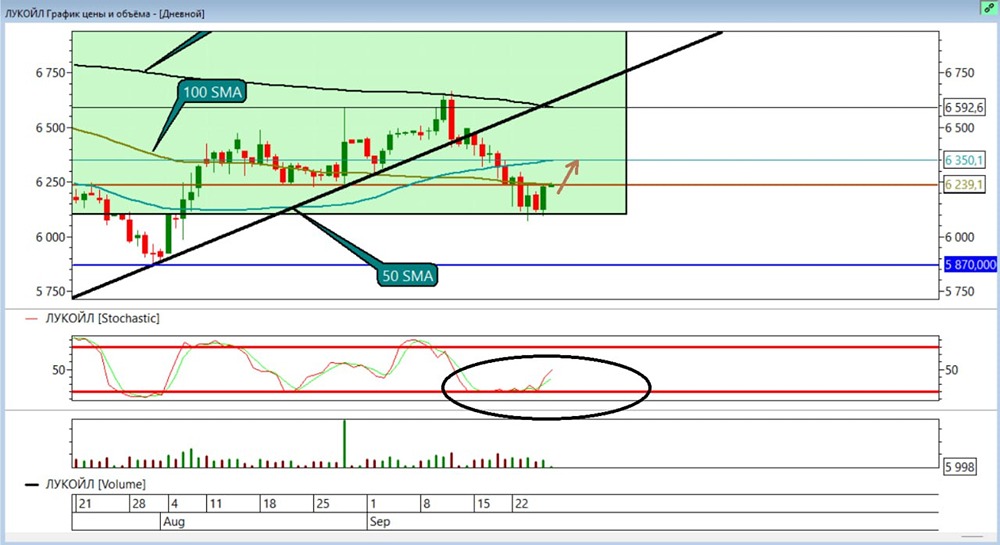This screenshot has height=545, width=1000.
Task: Click 6 750 on the right price axis
Action: pos(960,73)
